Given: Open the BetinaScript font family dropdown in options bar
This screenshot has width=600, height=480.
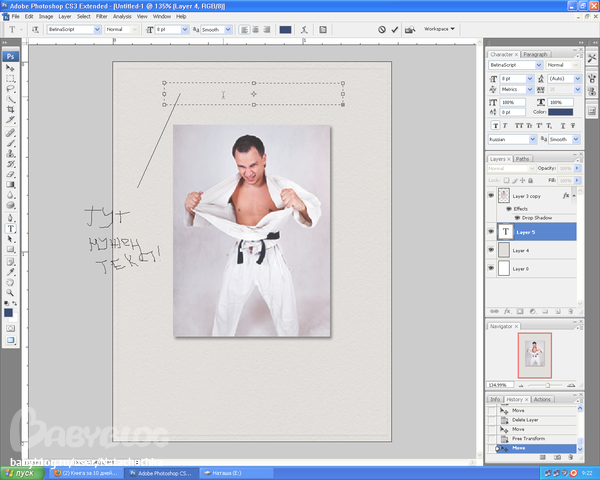Looking at the screenshot, I should (98, 30).
